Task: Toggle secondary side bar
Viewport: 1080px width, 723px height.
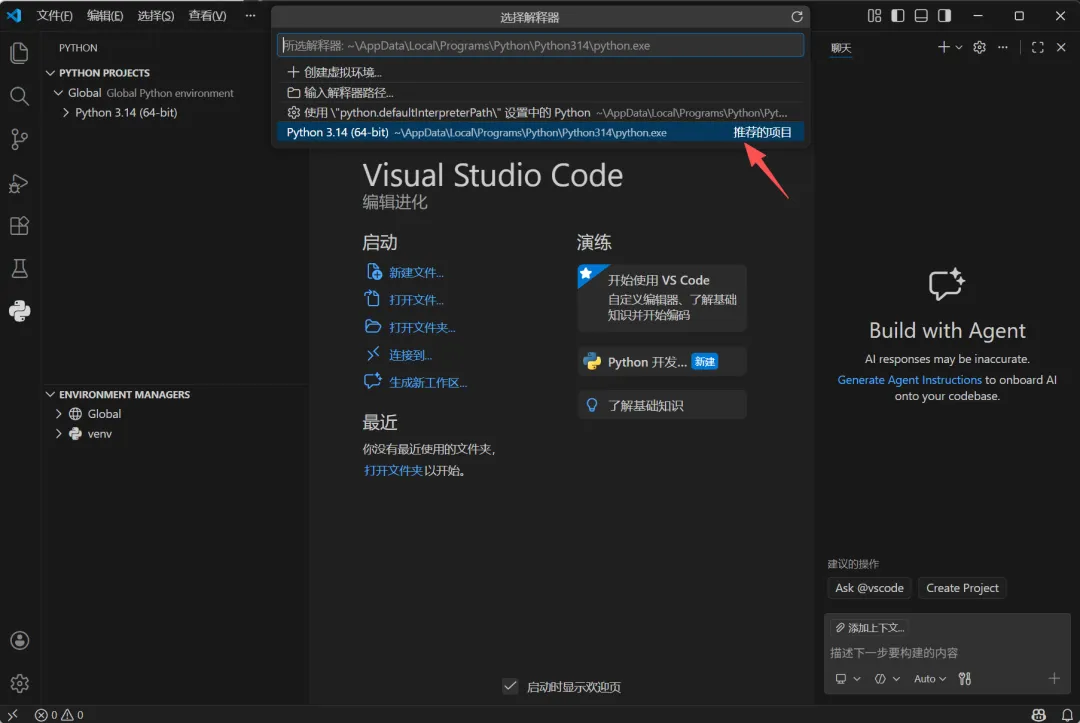Action: coord(944,15)
